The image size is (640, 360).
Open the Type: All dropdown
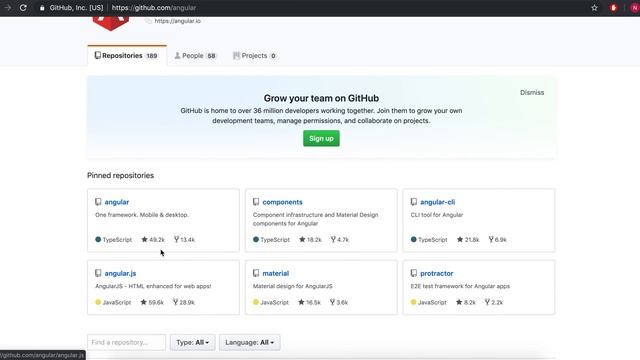(x=193, y=342)
